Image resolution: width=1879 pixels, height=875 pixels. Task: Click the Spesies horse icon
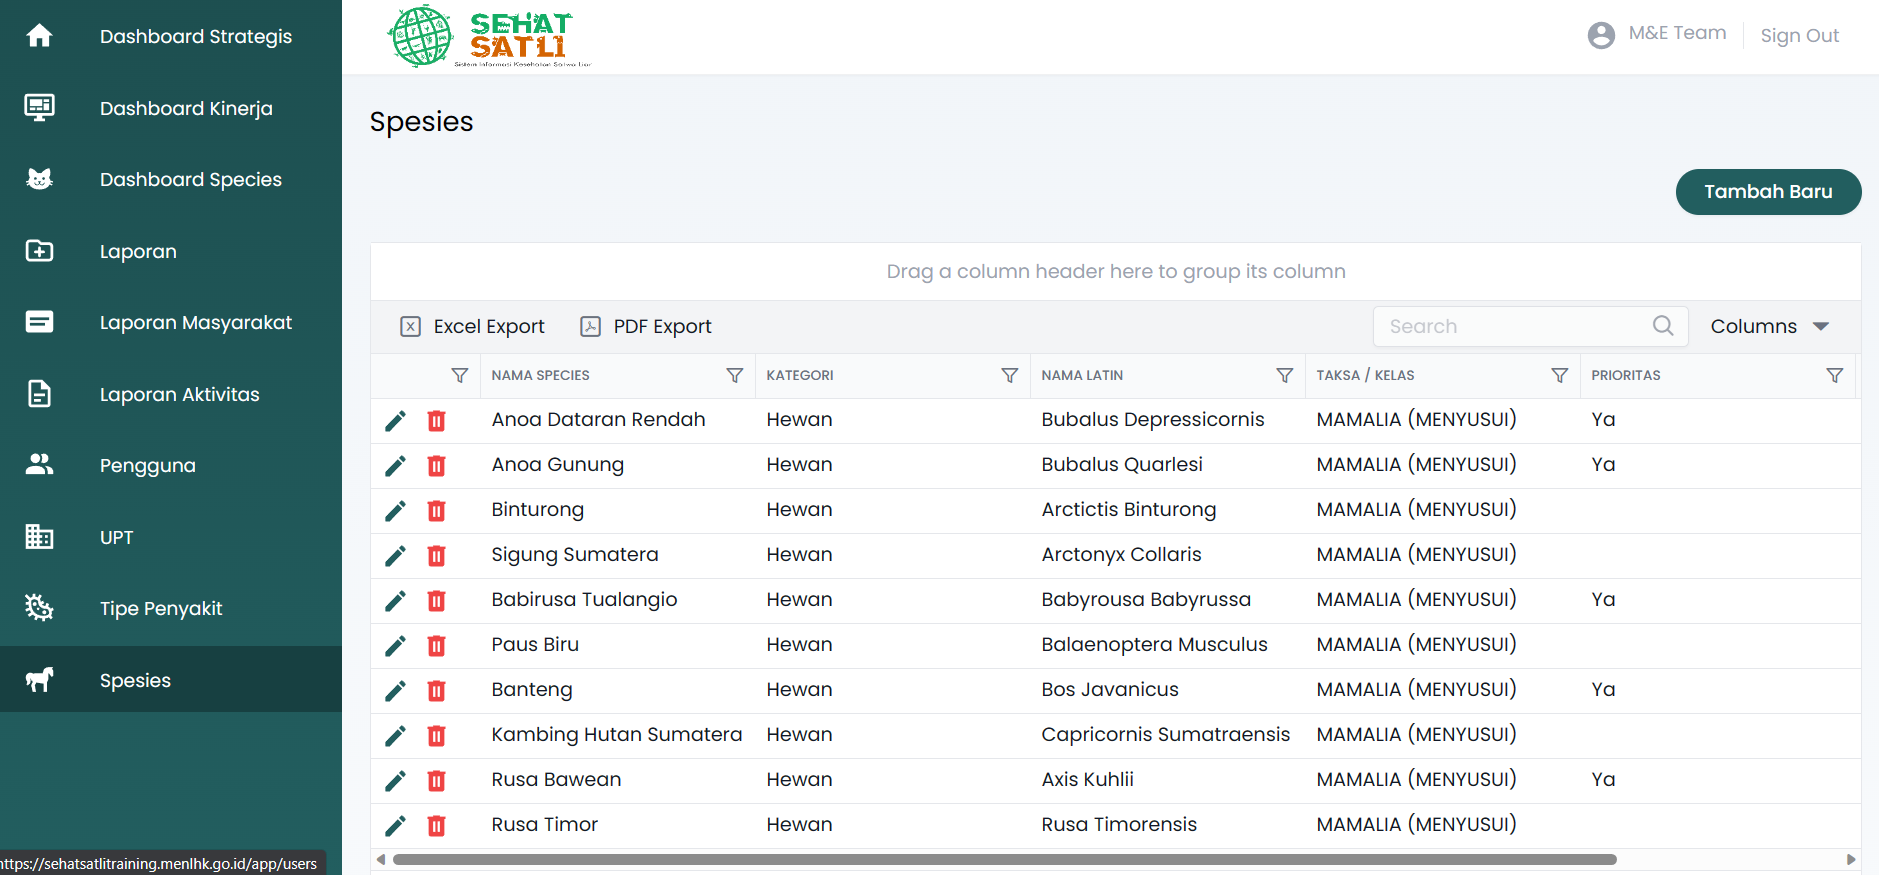pyautogui.click(x=39, y=680)
